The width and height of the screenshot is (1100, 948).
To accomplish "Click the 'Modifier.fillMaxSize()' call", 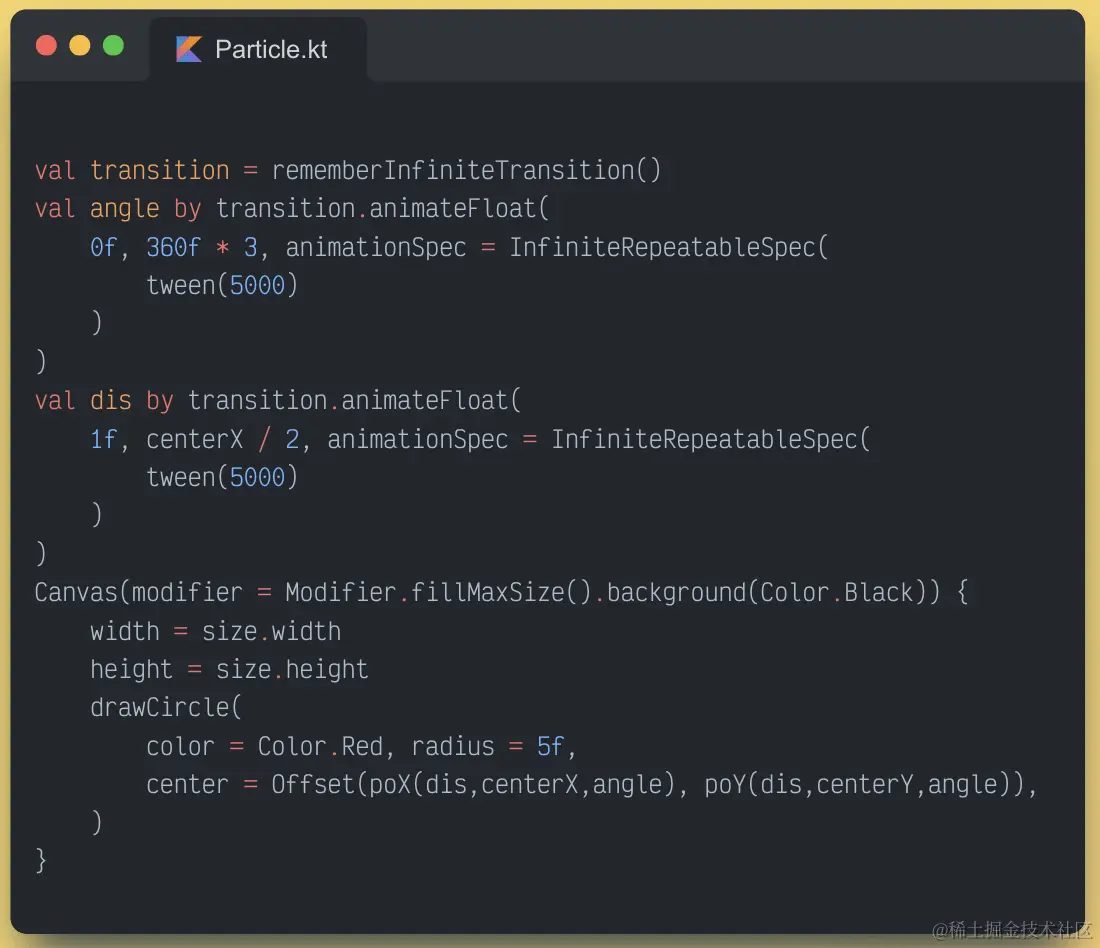I will (438, 592).
